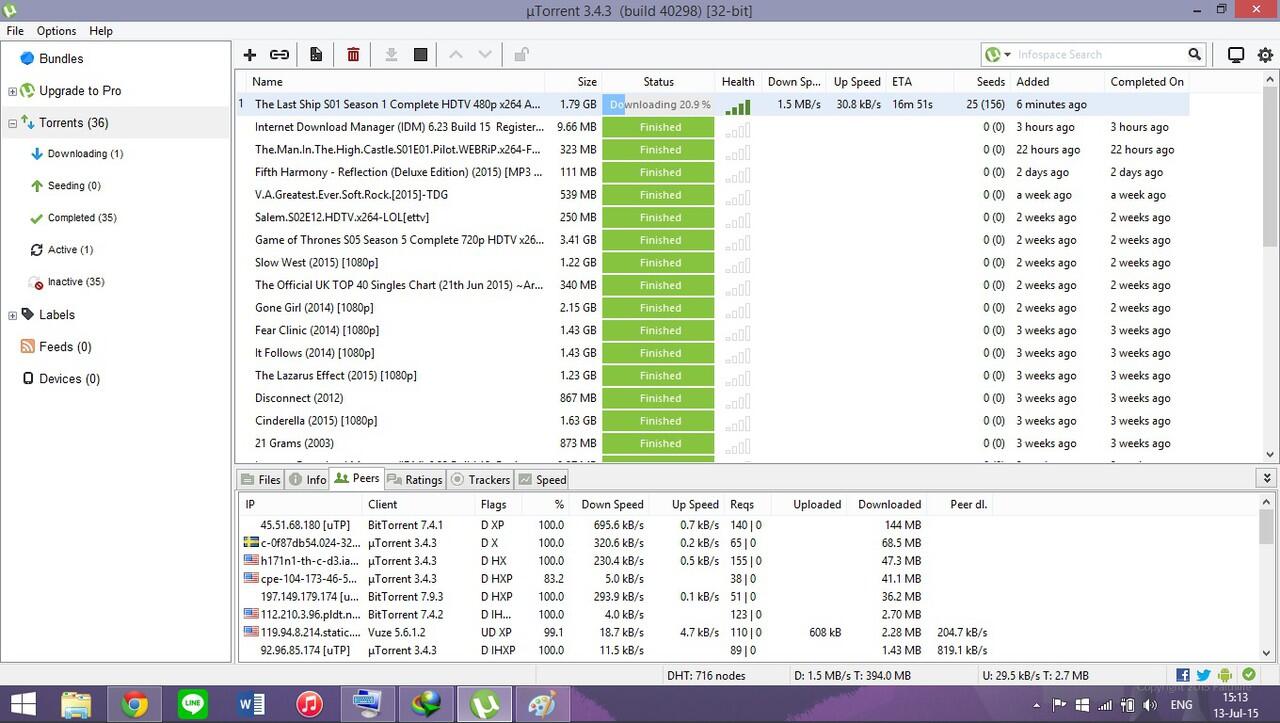Open the Help menu
The width and height of the screenshot is (1280, 723).
coord(101,31)
